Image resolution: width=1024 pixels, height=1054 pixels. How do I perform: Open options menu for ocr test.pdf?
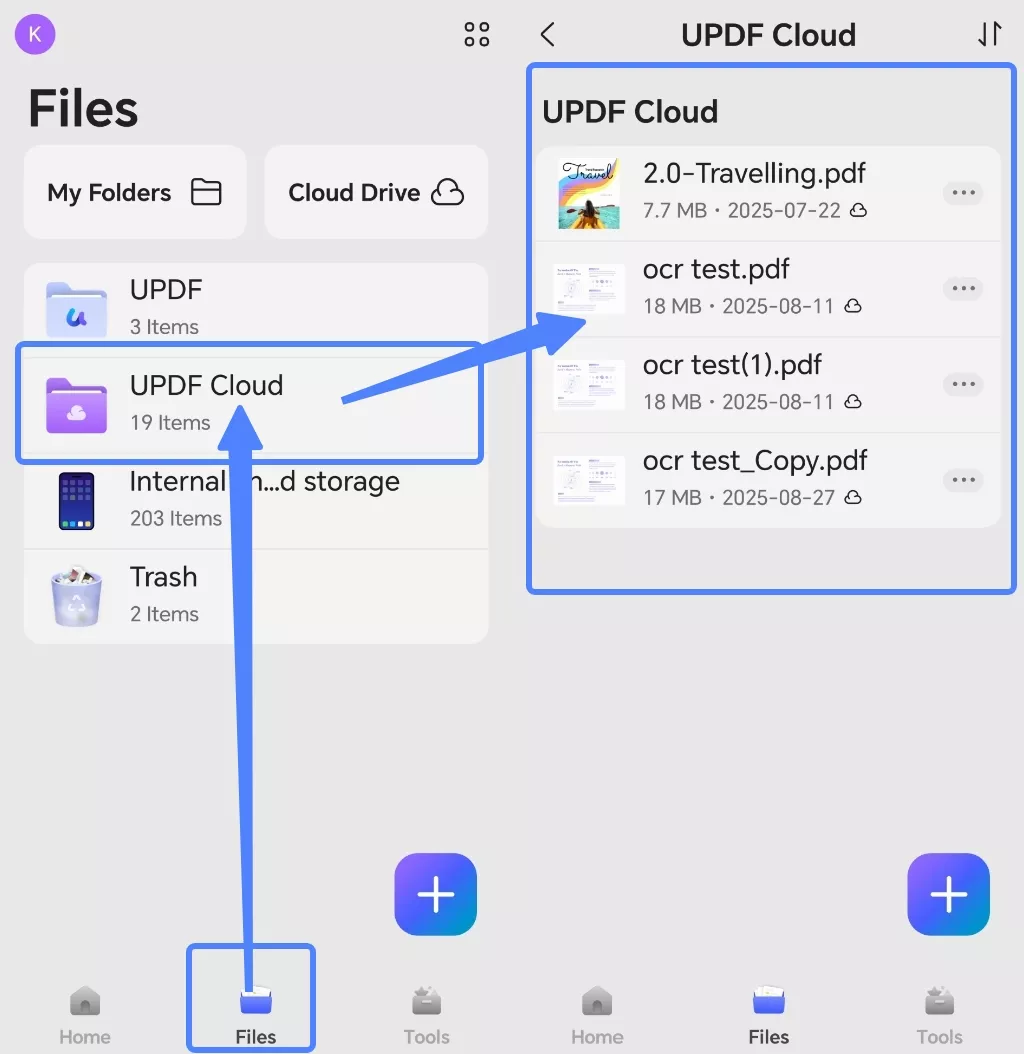tap(963, 288)
